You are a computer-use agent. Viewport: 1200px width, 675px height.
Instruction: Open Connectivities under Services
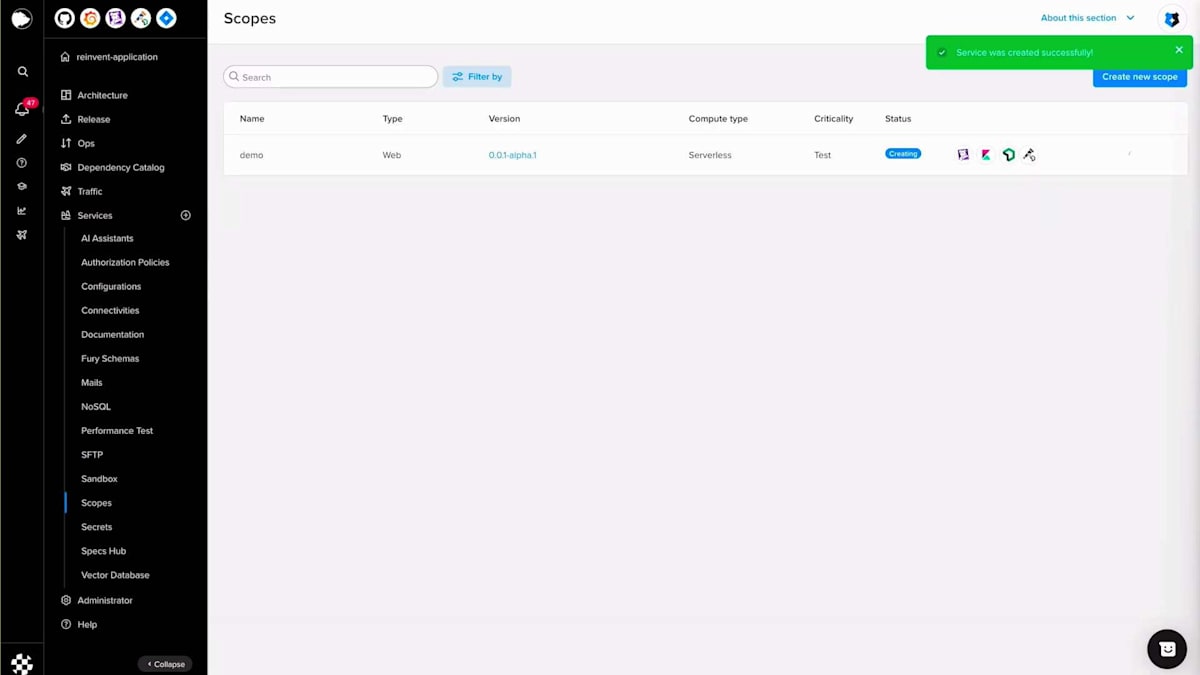(110, 310)
